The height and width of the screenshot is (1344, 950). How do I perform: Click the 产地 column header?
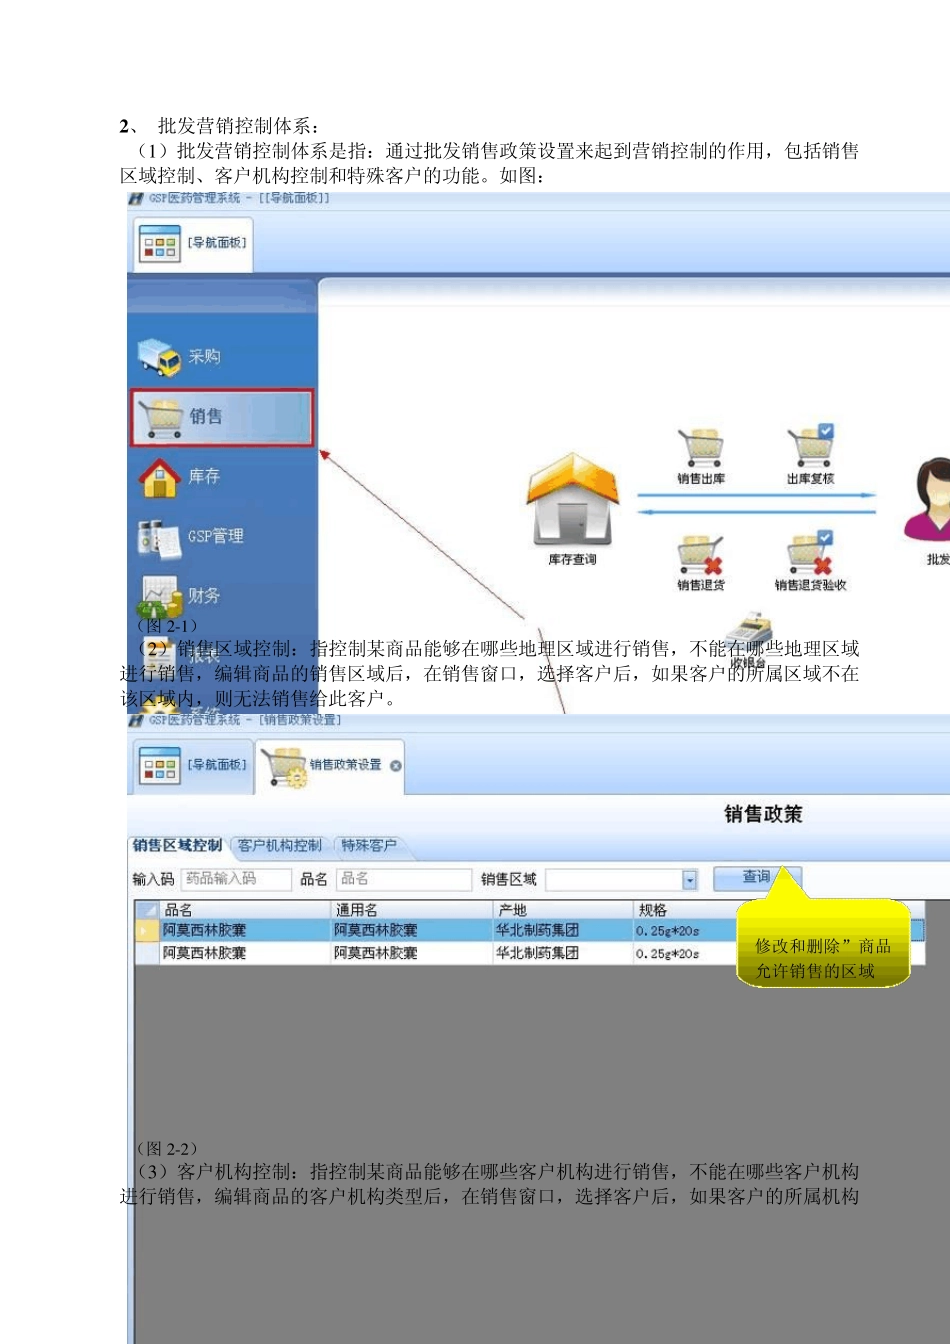click(x=564, y=910)
